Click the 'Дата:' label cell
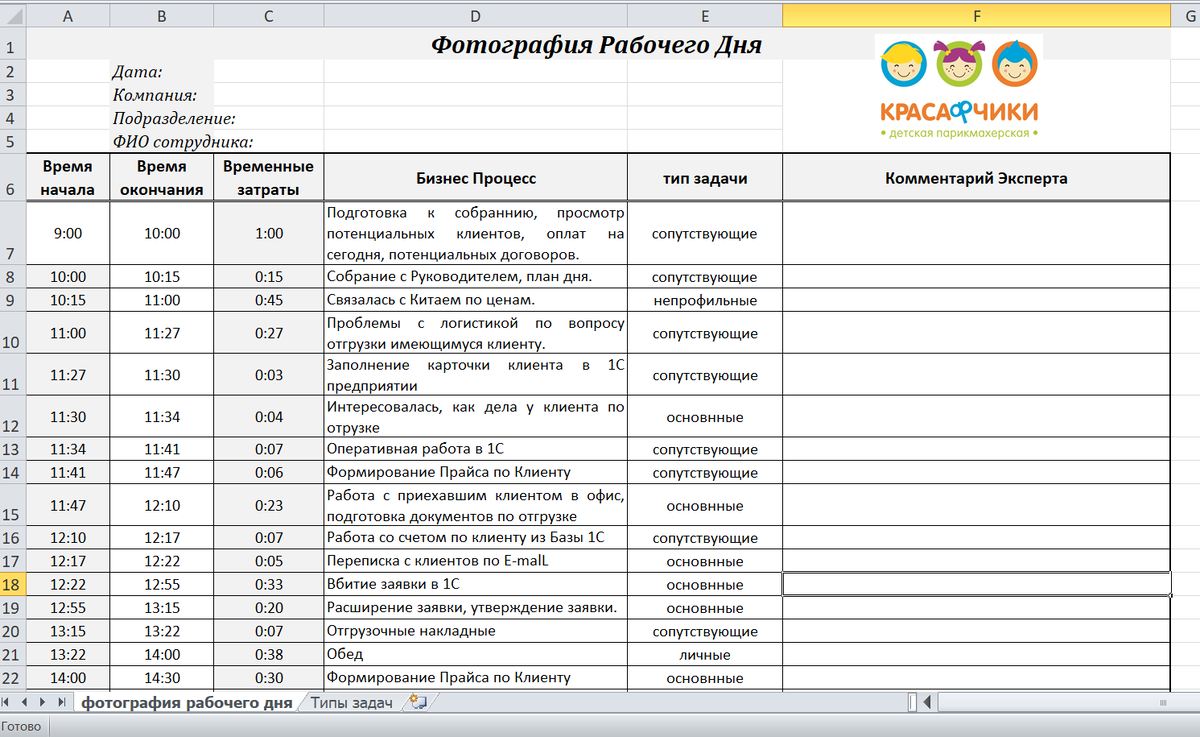Image resolution: width=1200 pixels, height=737 pixels. click(x=162, y=71)
